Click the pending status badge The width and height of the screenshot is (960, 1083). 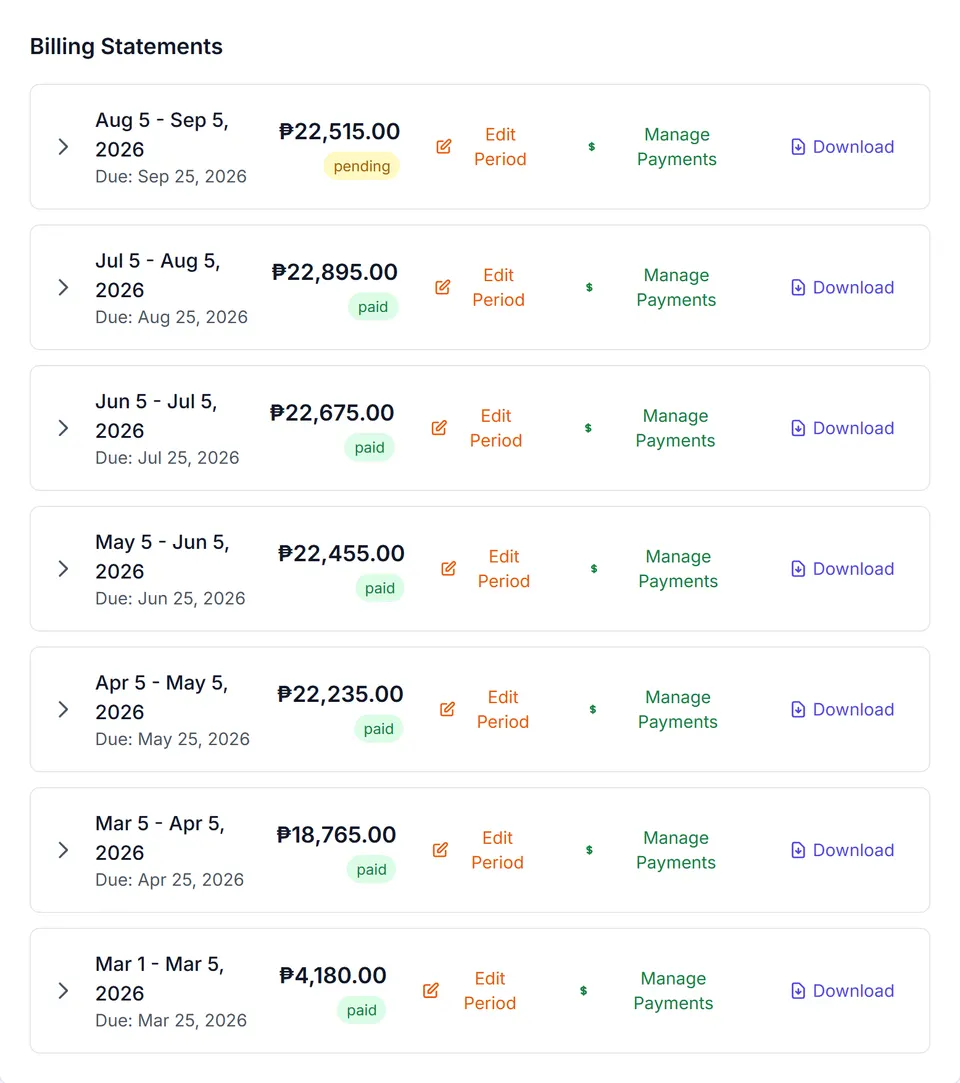362,166
